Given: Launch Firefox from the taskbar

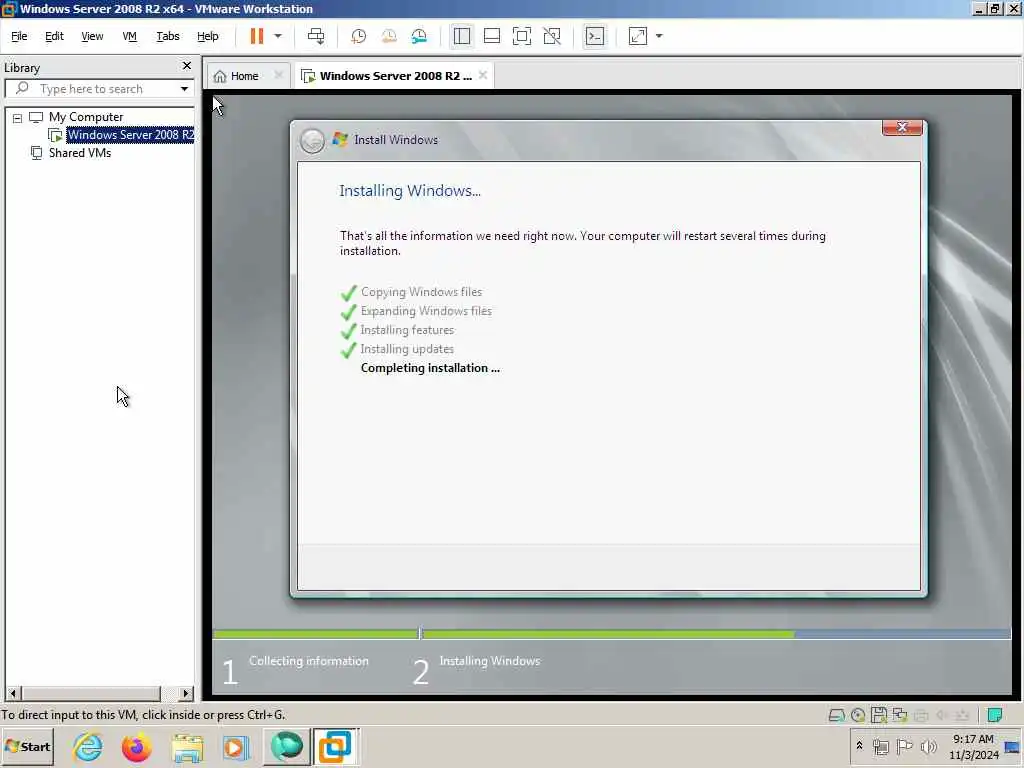Looking at the screenshot, I should (x=136, y=746).
